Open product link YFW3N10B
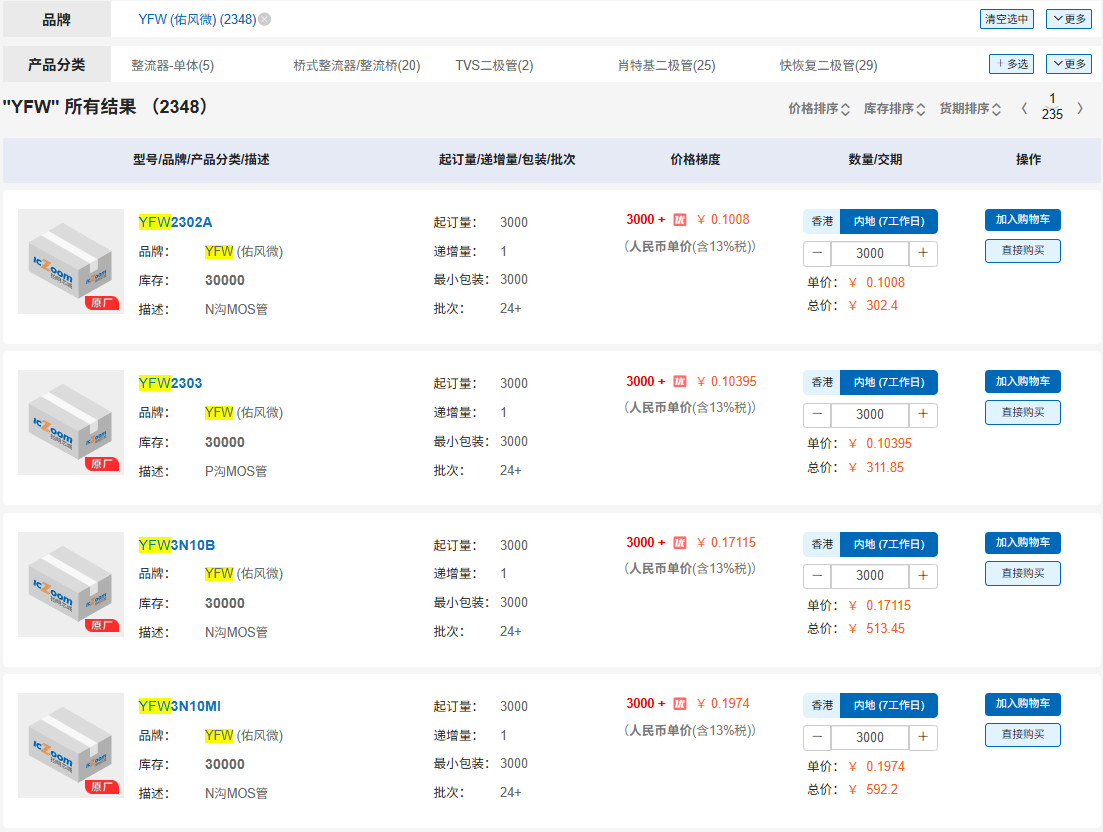Screen dimensions: 1103x832 coord(177,545)
